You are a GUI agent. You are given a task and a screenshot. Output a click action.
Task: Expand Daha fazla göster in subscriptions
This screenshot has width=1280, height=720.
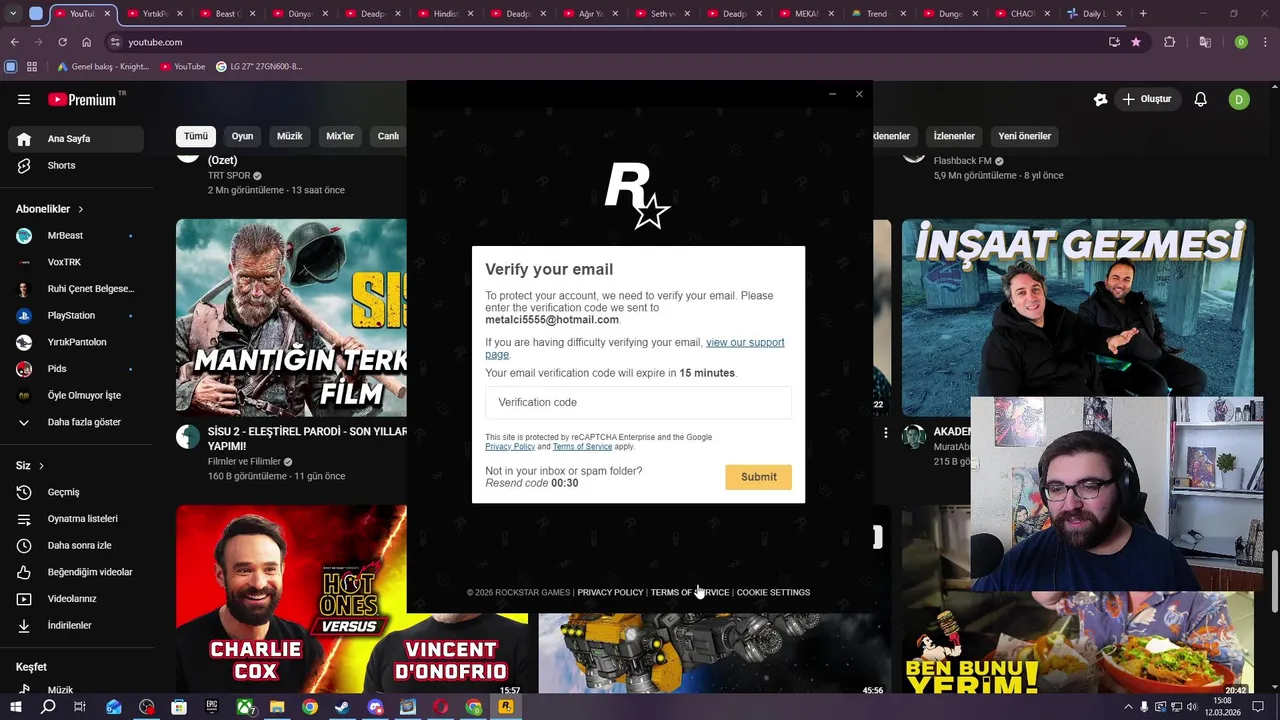75,422
